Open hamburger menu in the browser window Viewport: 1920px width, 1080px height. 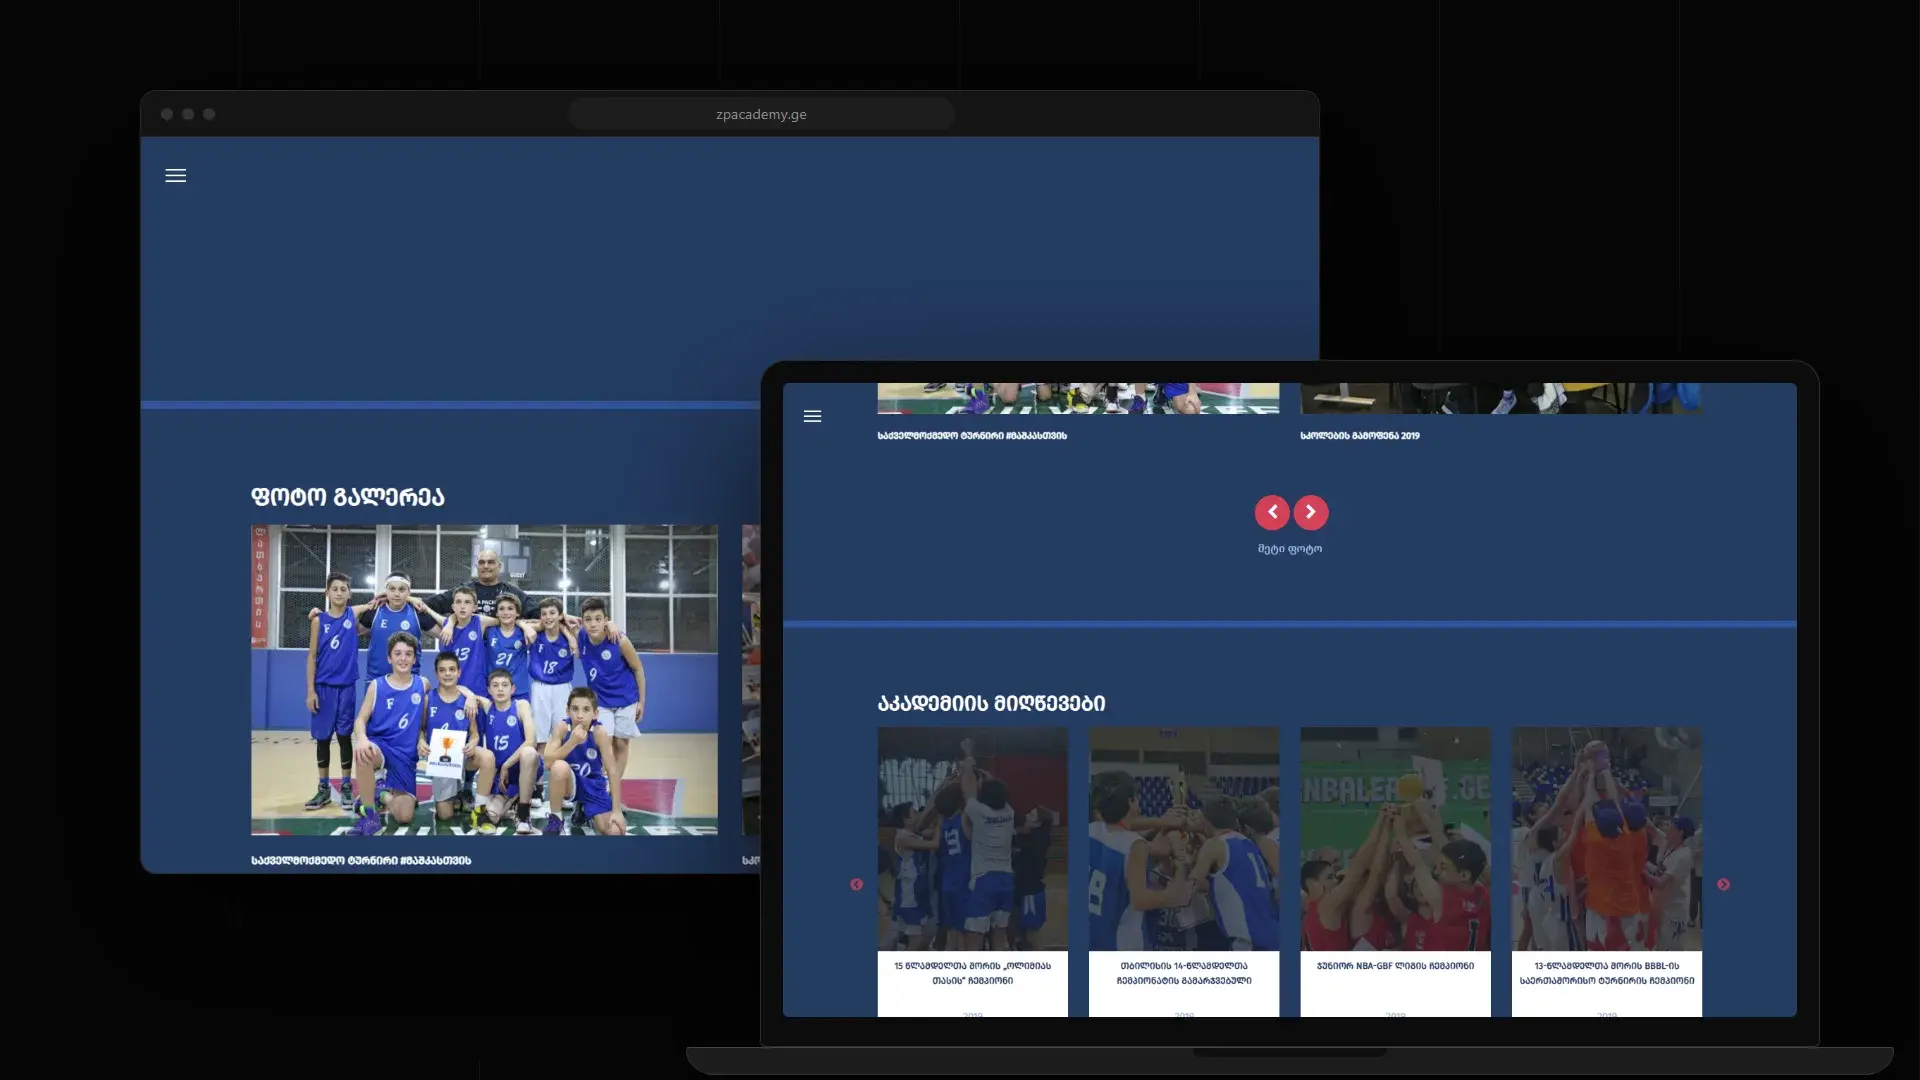pyautogui.click(x=175, y=176)
